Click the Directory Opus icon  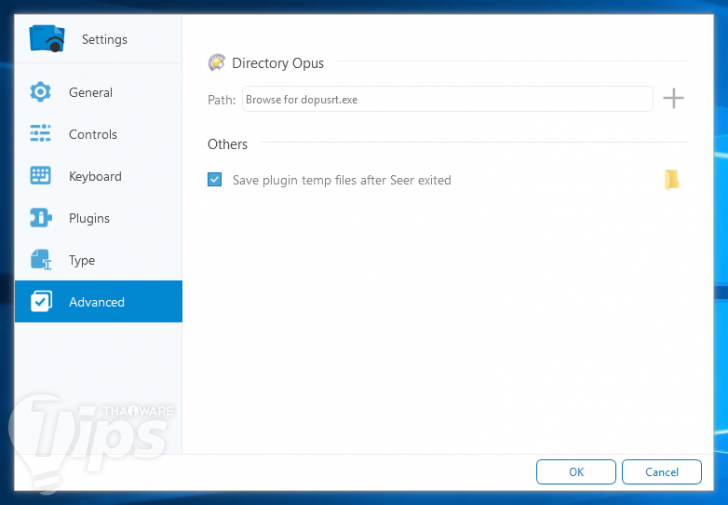216,63
